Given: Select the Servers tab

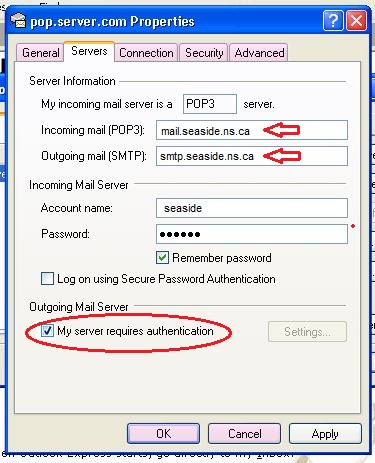Looking at the screenshot, I should tap(89, 51).
